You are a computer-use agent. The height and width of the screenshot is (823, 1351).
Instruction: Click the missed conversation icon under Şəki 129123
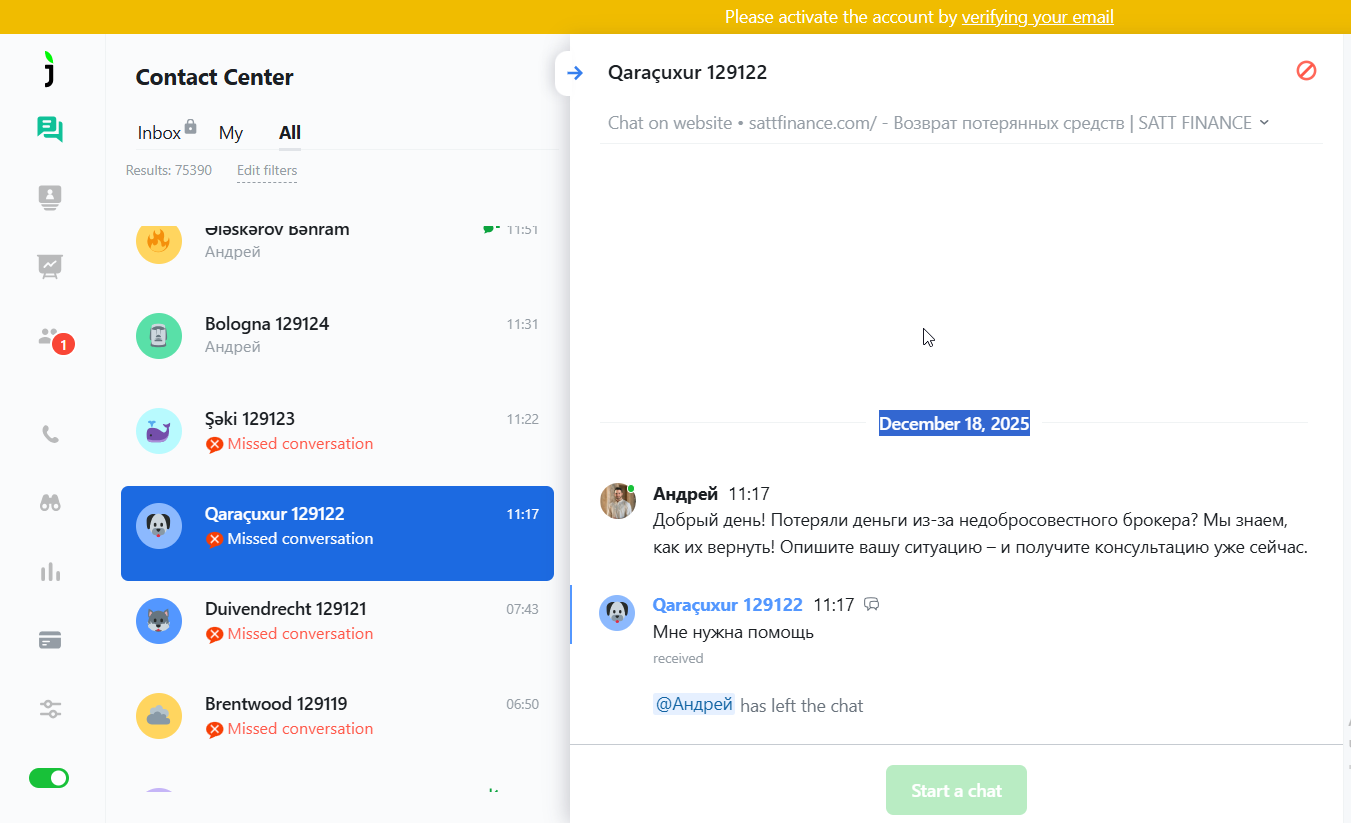pyautogui.click(x=214, y=445)
